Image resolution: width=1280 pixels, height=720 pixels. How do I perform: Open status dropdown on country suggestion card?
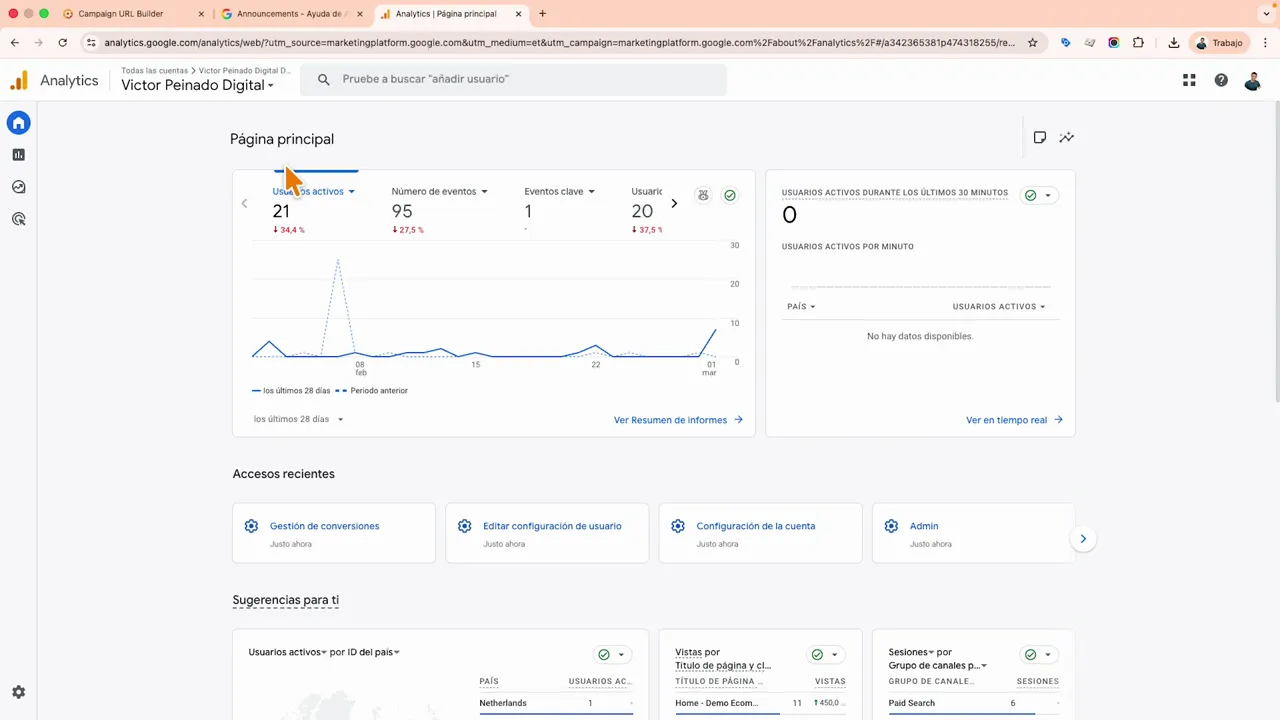(x=612, y=655)
